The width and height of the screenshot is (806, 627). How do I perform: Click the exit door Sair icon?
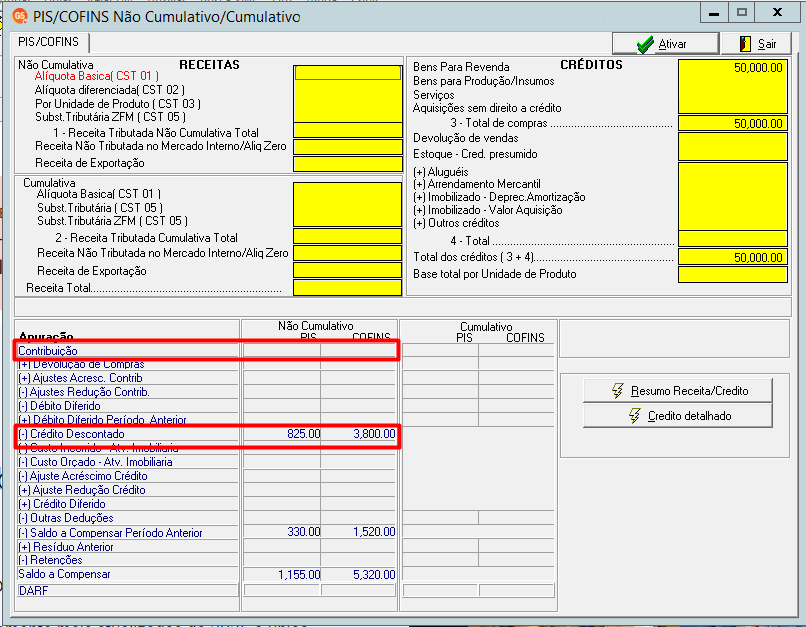click(x=745, y=44)
